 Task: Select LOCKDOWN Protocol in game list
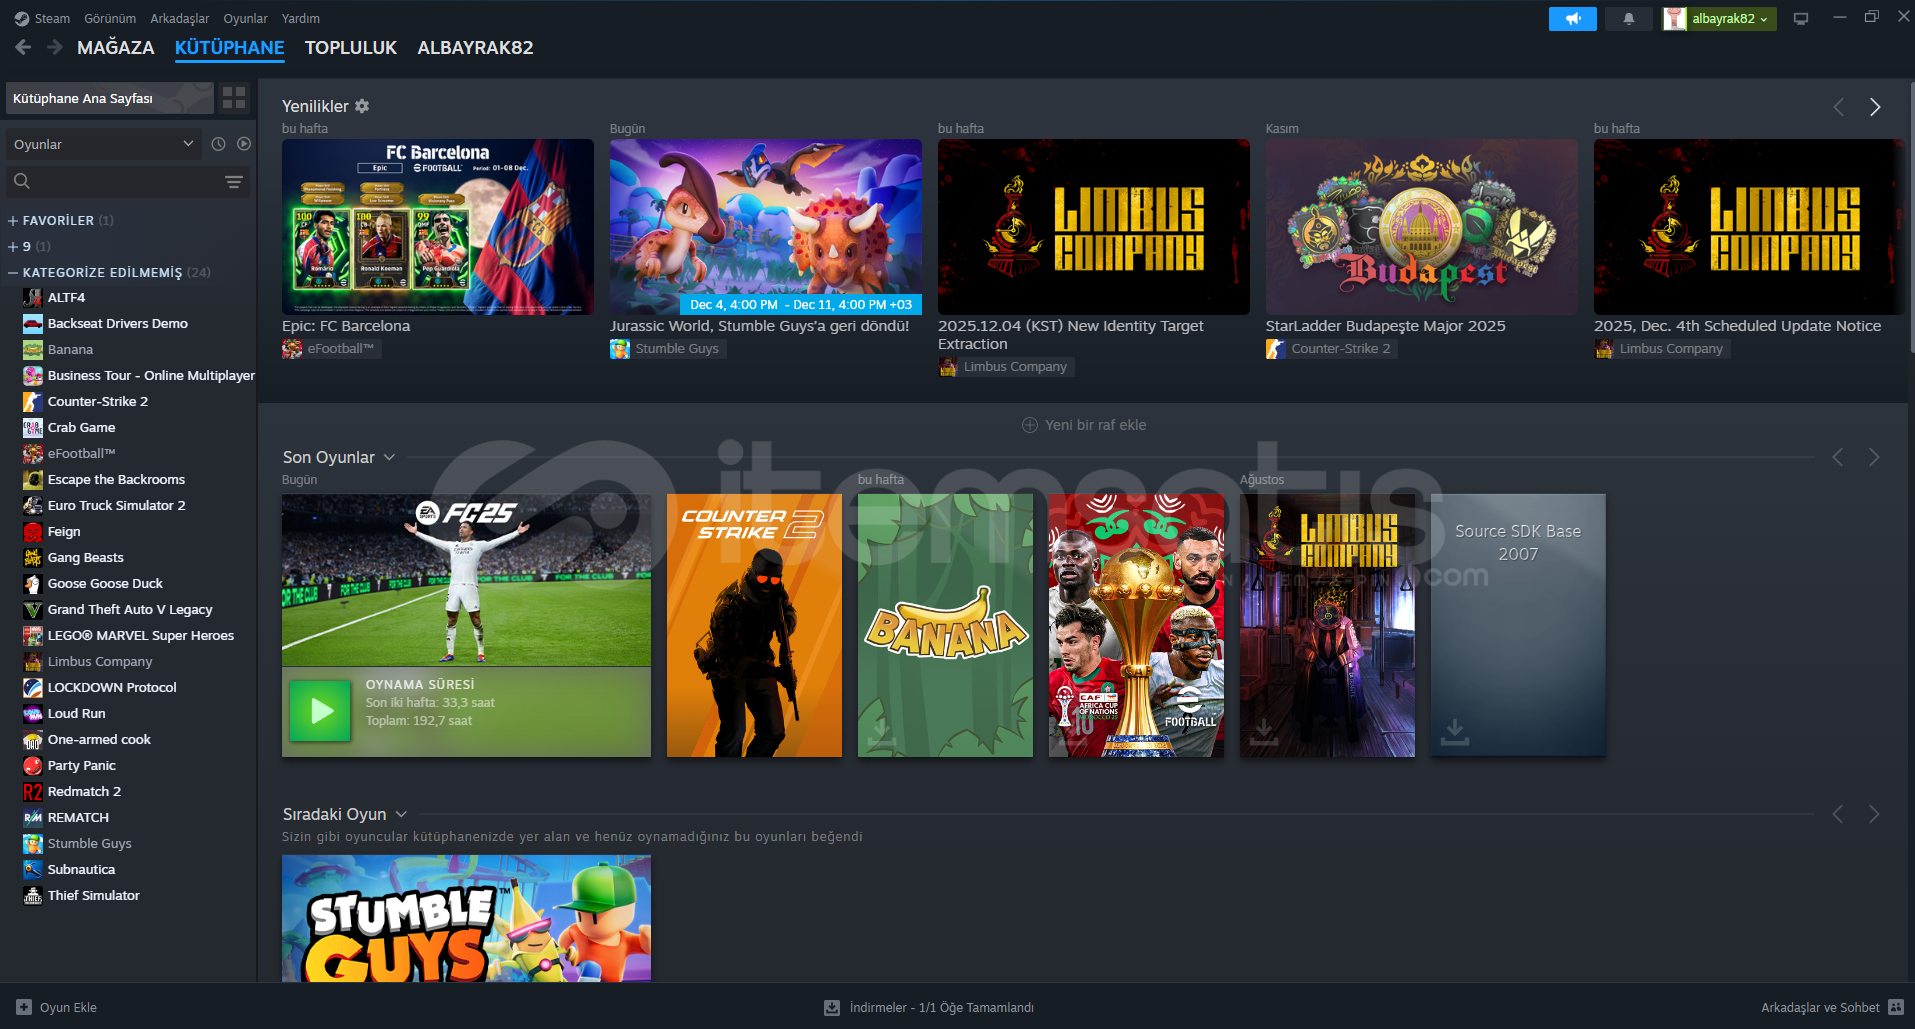[x=112, y=688]
